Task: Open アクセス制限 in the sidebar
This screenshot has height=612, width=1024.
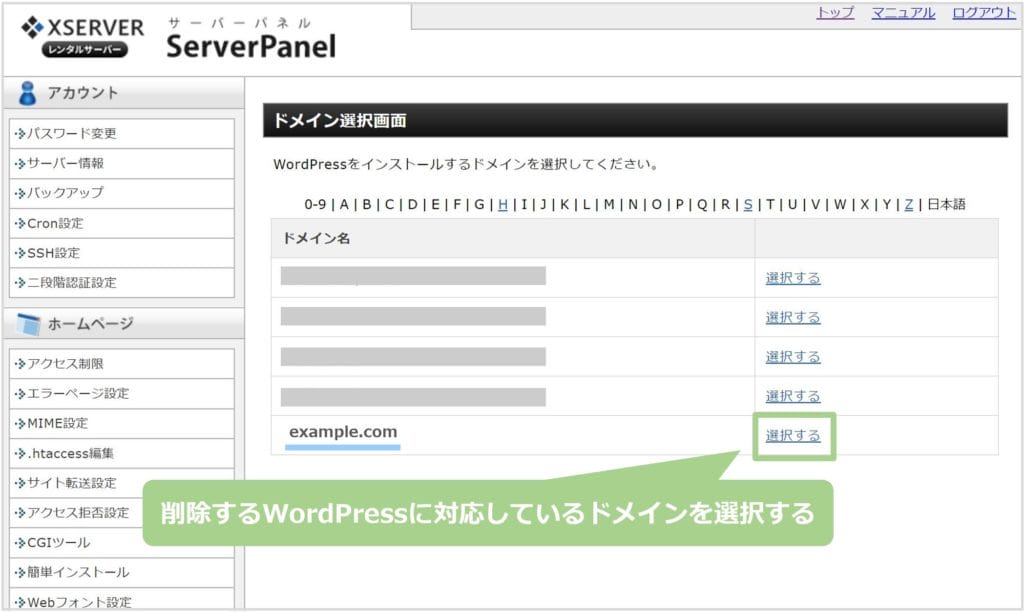Action: click(x=122, y=364)
